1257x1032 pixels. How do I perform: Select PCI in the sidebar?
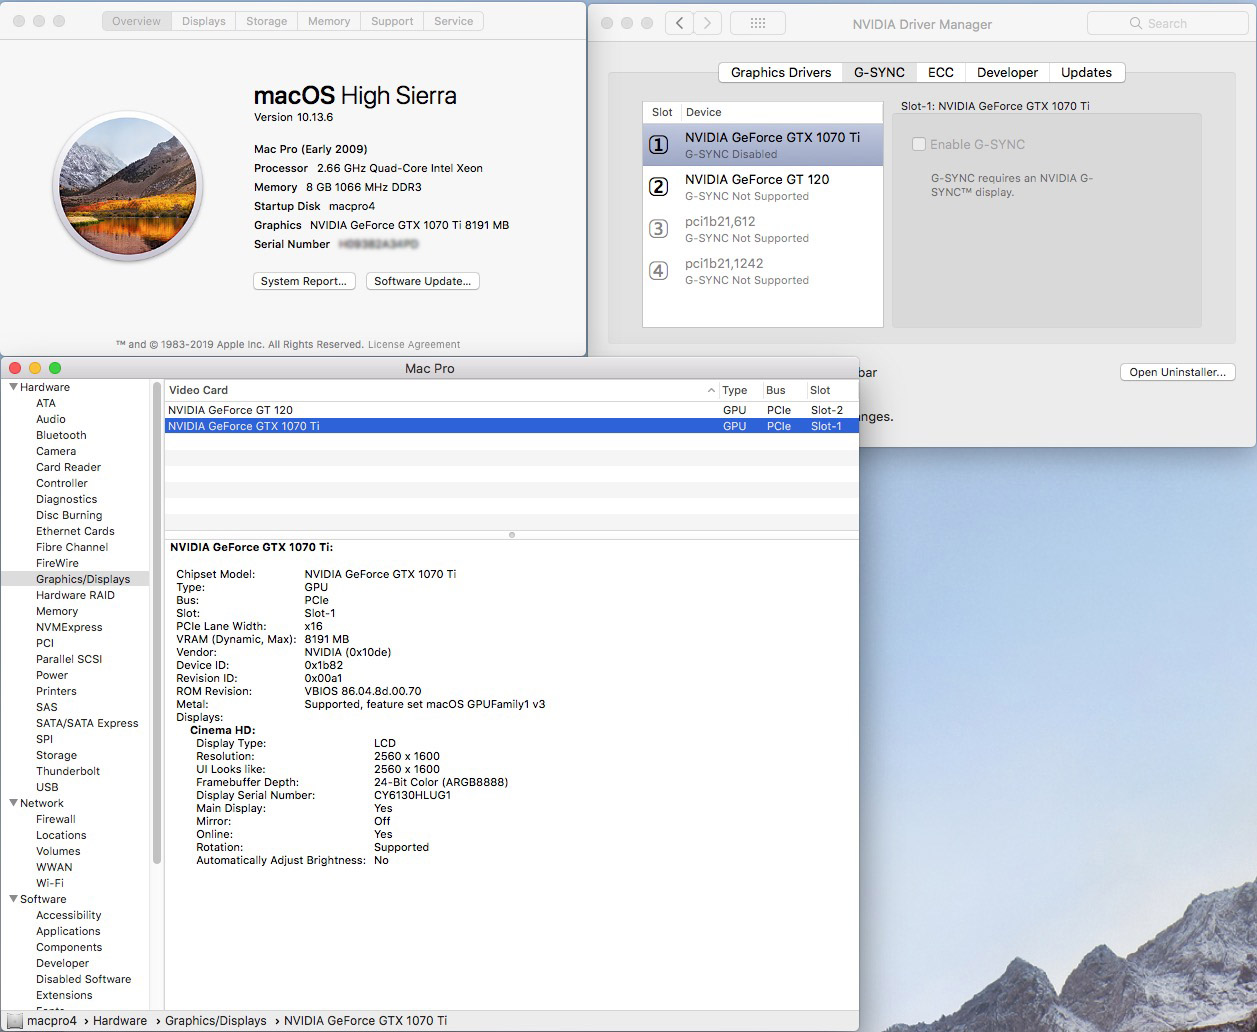coord(45,643)
